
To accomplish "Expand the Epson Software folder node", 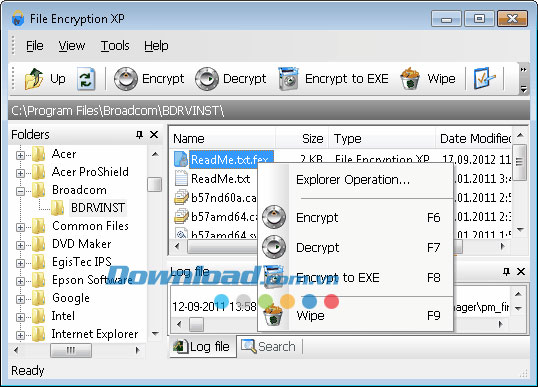I will [20, 281].
